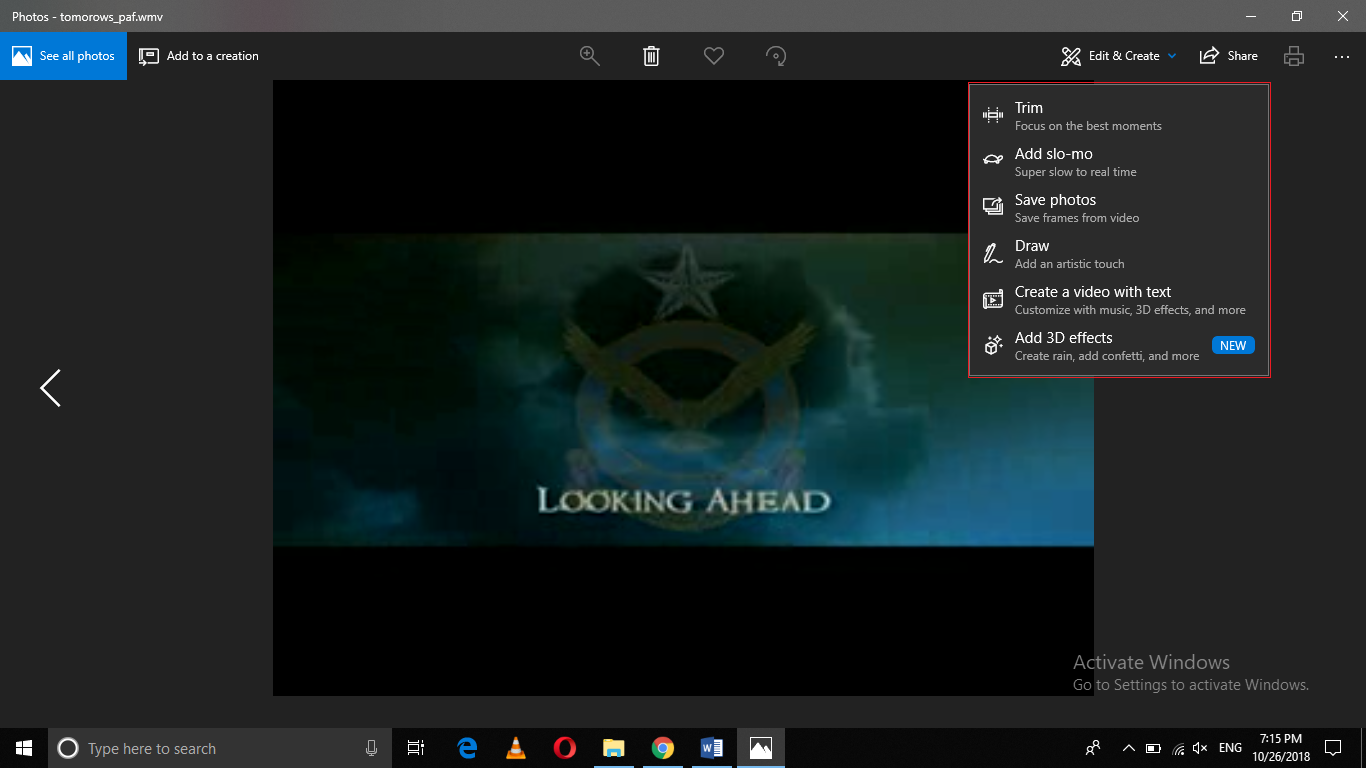The height and width of the screenshot is (768, 1366).
Task: Click the Type here to search field
Action: [200, 747]
